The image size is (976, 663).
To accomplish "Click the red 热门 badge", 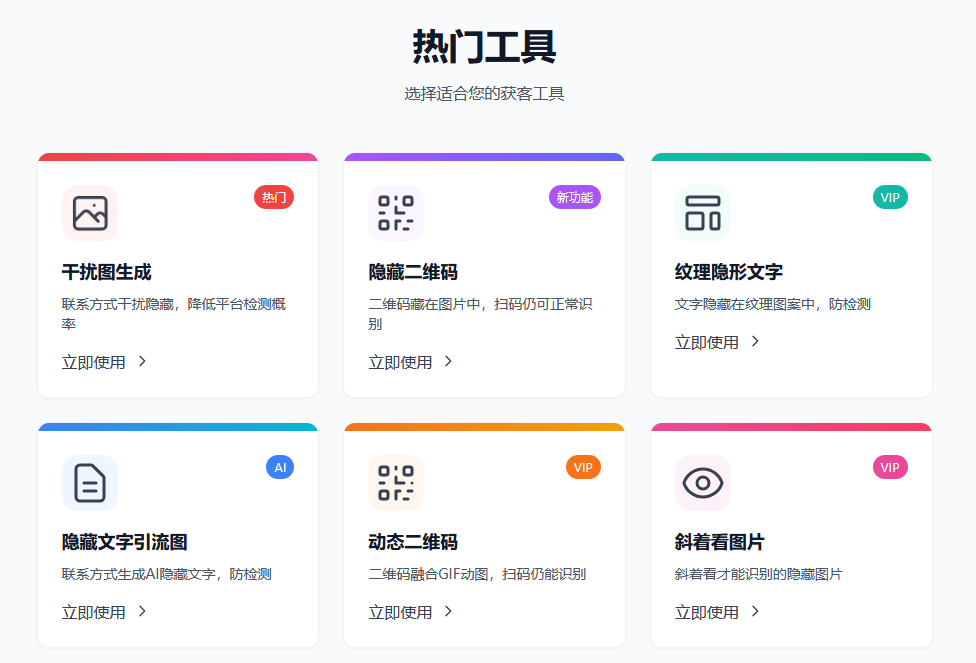I will (274, 197).
